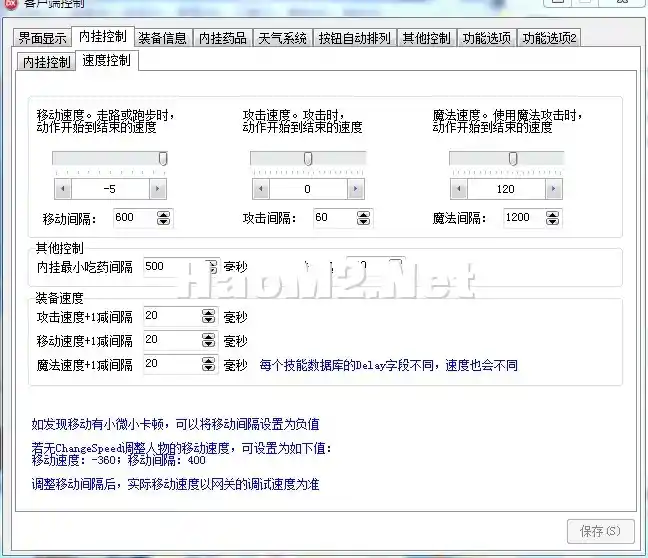Click the 攻击速度 description text
The height and width of the screenshot is (558, 648).
click(303, 121)
